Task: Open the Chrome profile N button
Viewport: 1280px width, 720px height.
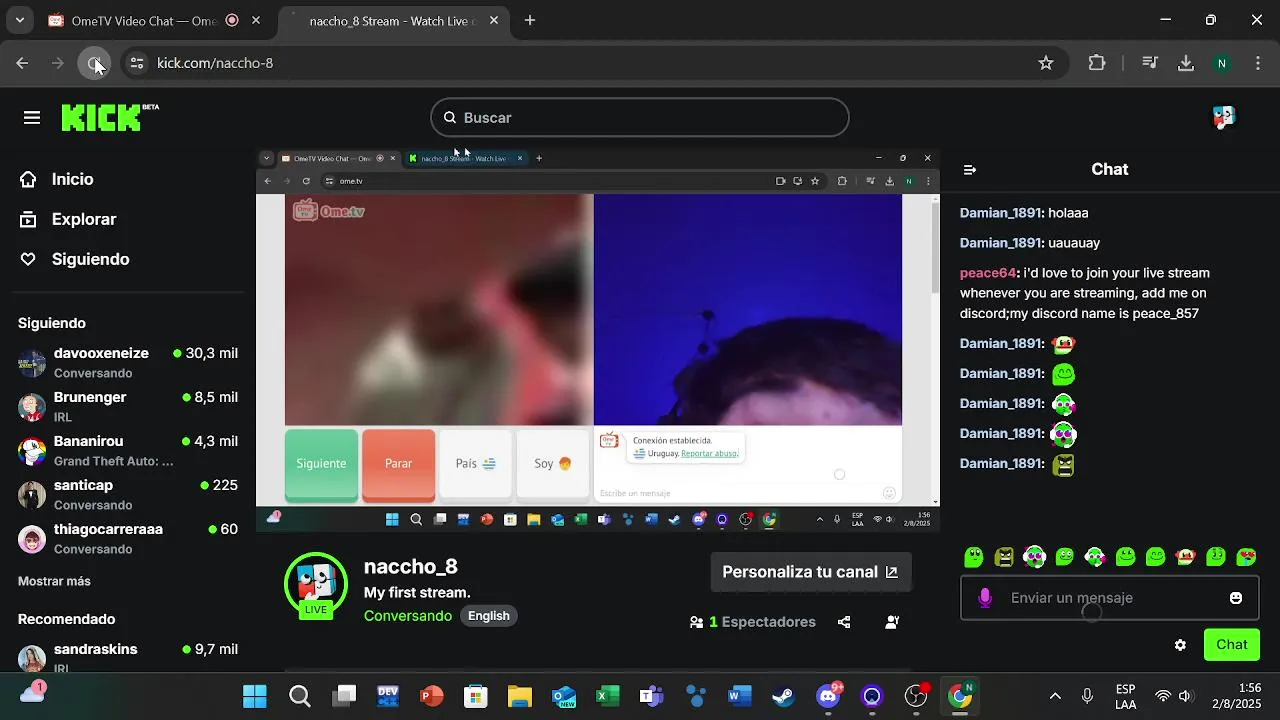Action: [1221, 63]
